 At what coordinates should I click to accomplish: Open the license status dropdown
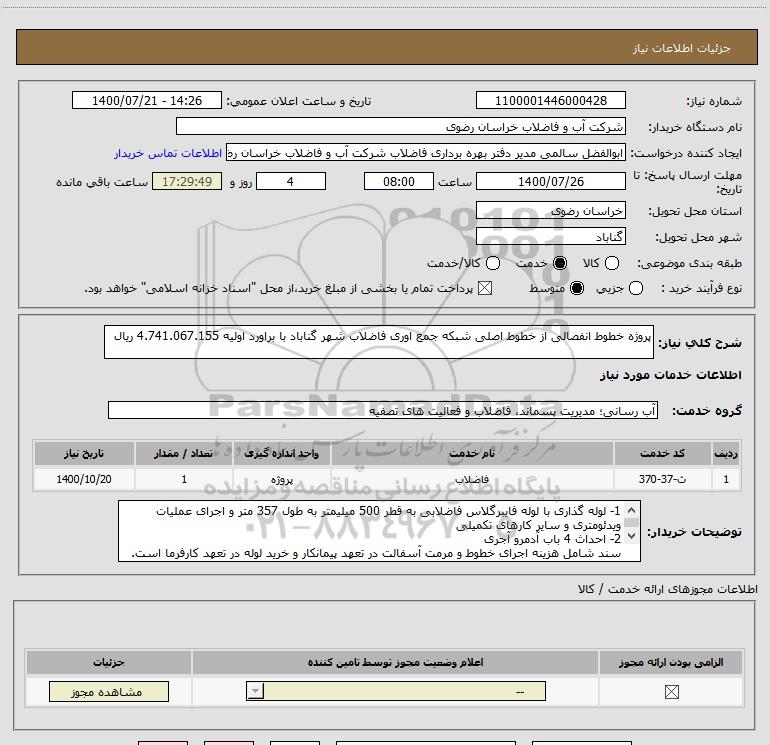[396, 691]
